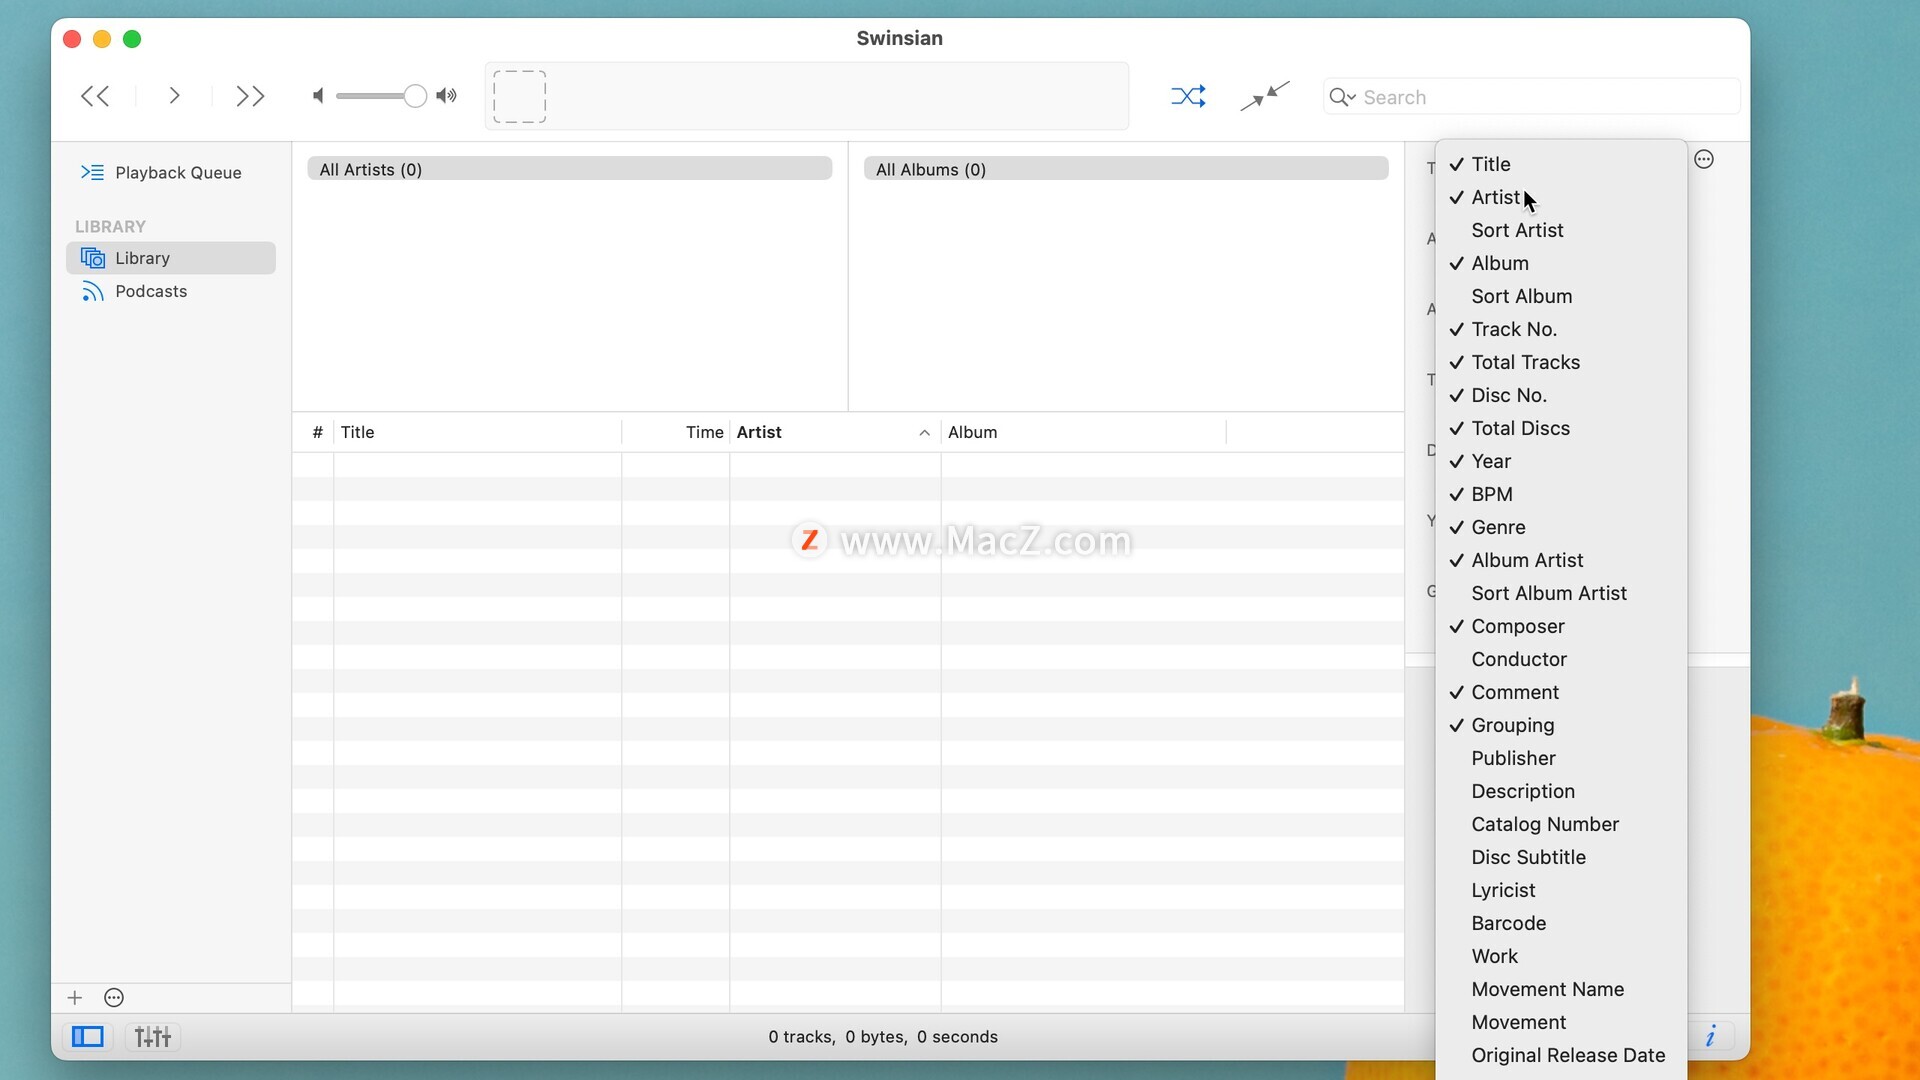Open tag editor ellipsis options icon
The image size is (1920, 1080).
tap(1704, 160)
